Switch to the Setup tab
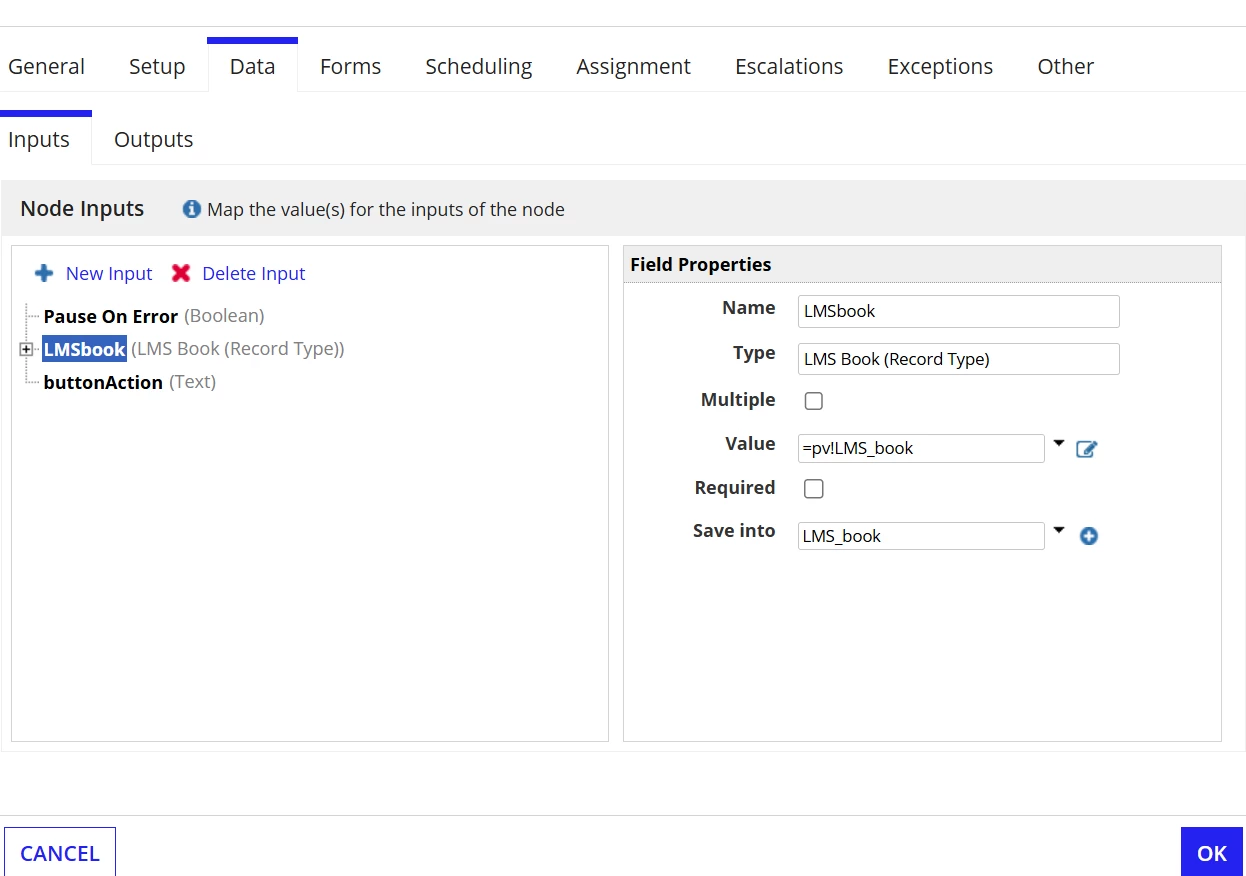 157,67
